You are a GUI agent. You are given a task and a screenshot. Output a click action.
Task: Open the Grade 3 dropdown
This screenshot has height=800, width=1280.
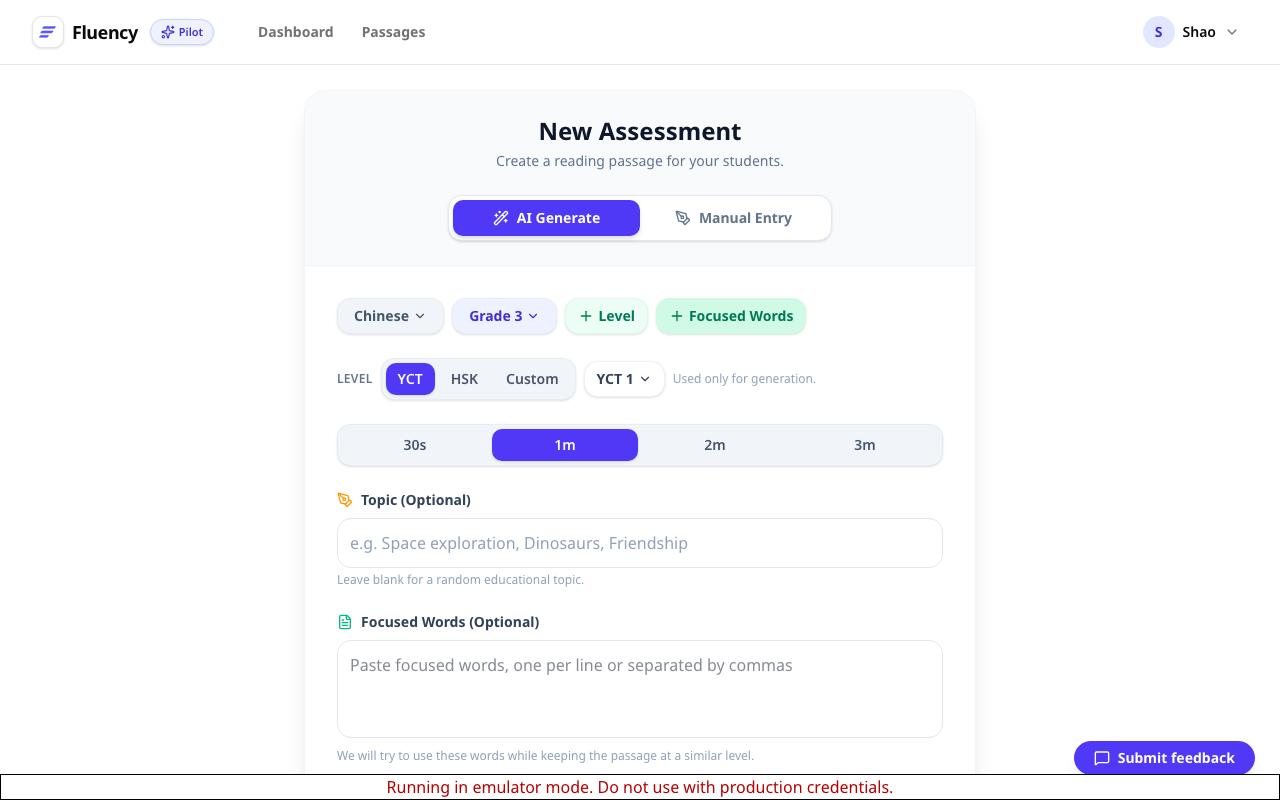(504, 316)
